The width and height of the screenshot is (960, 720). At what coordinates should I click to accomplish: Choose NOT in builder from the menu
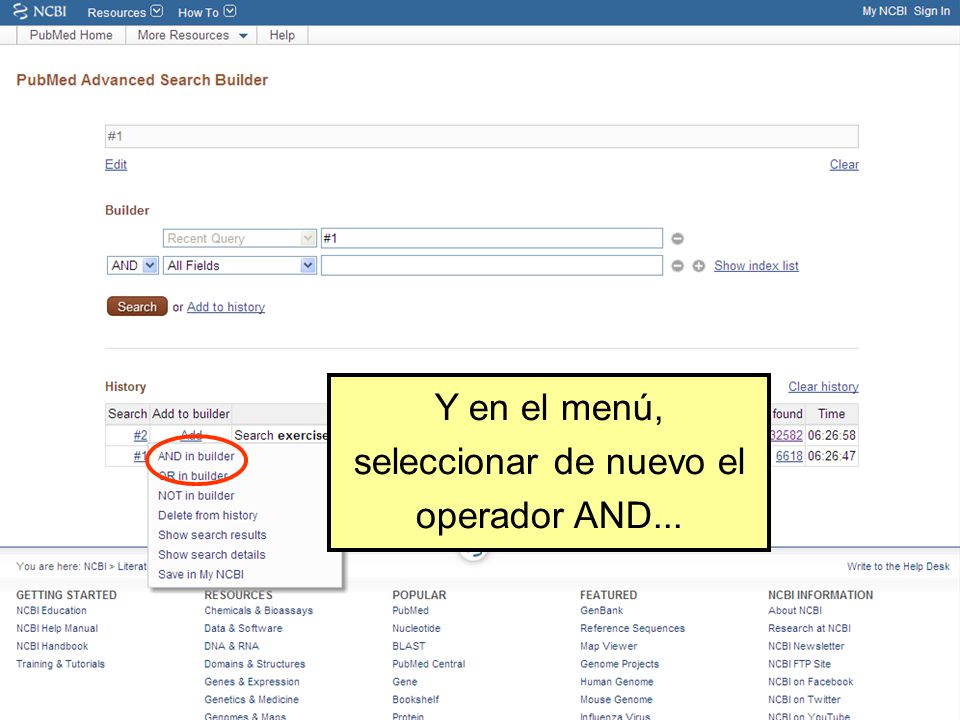[196, 495]
